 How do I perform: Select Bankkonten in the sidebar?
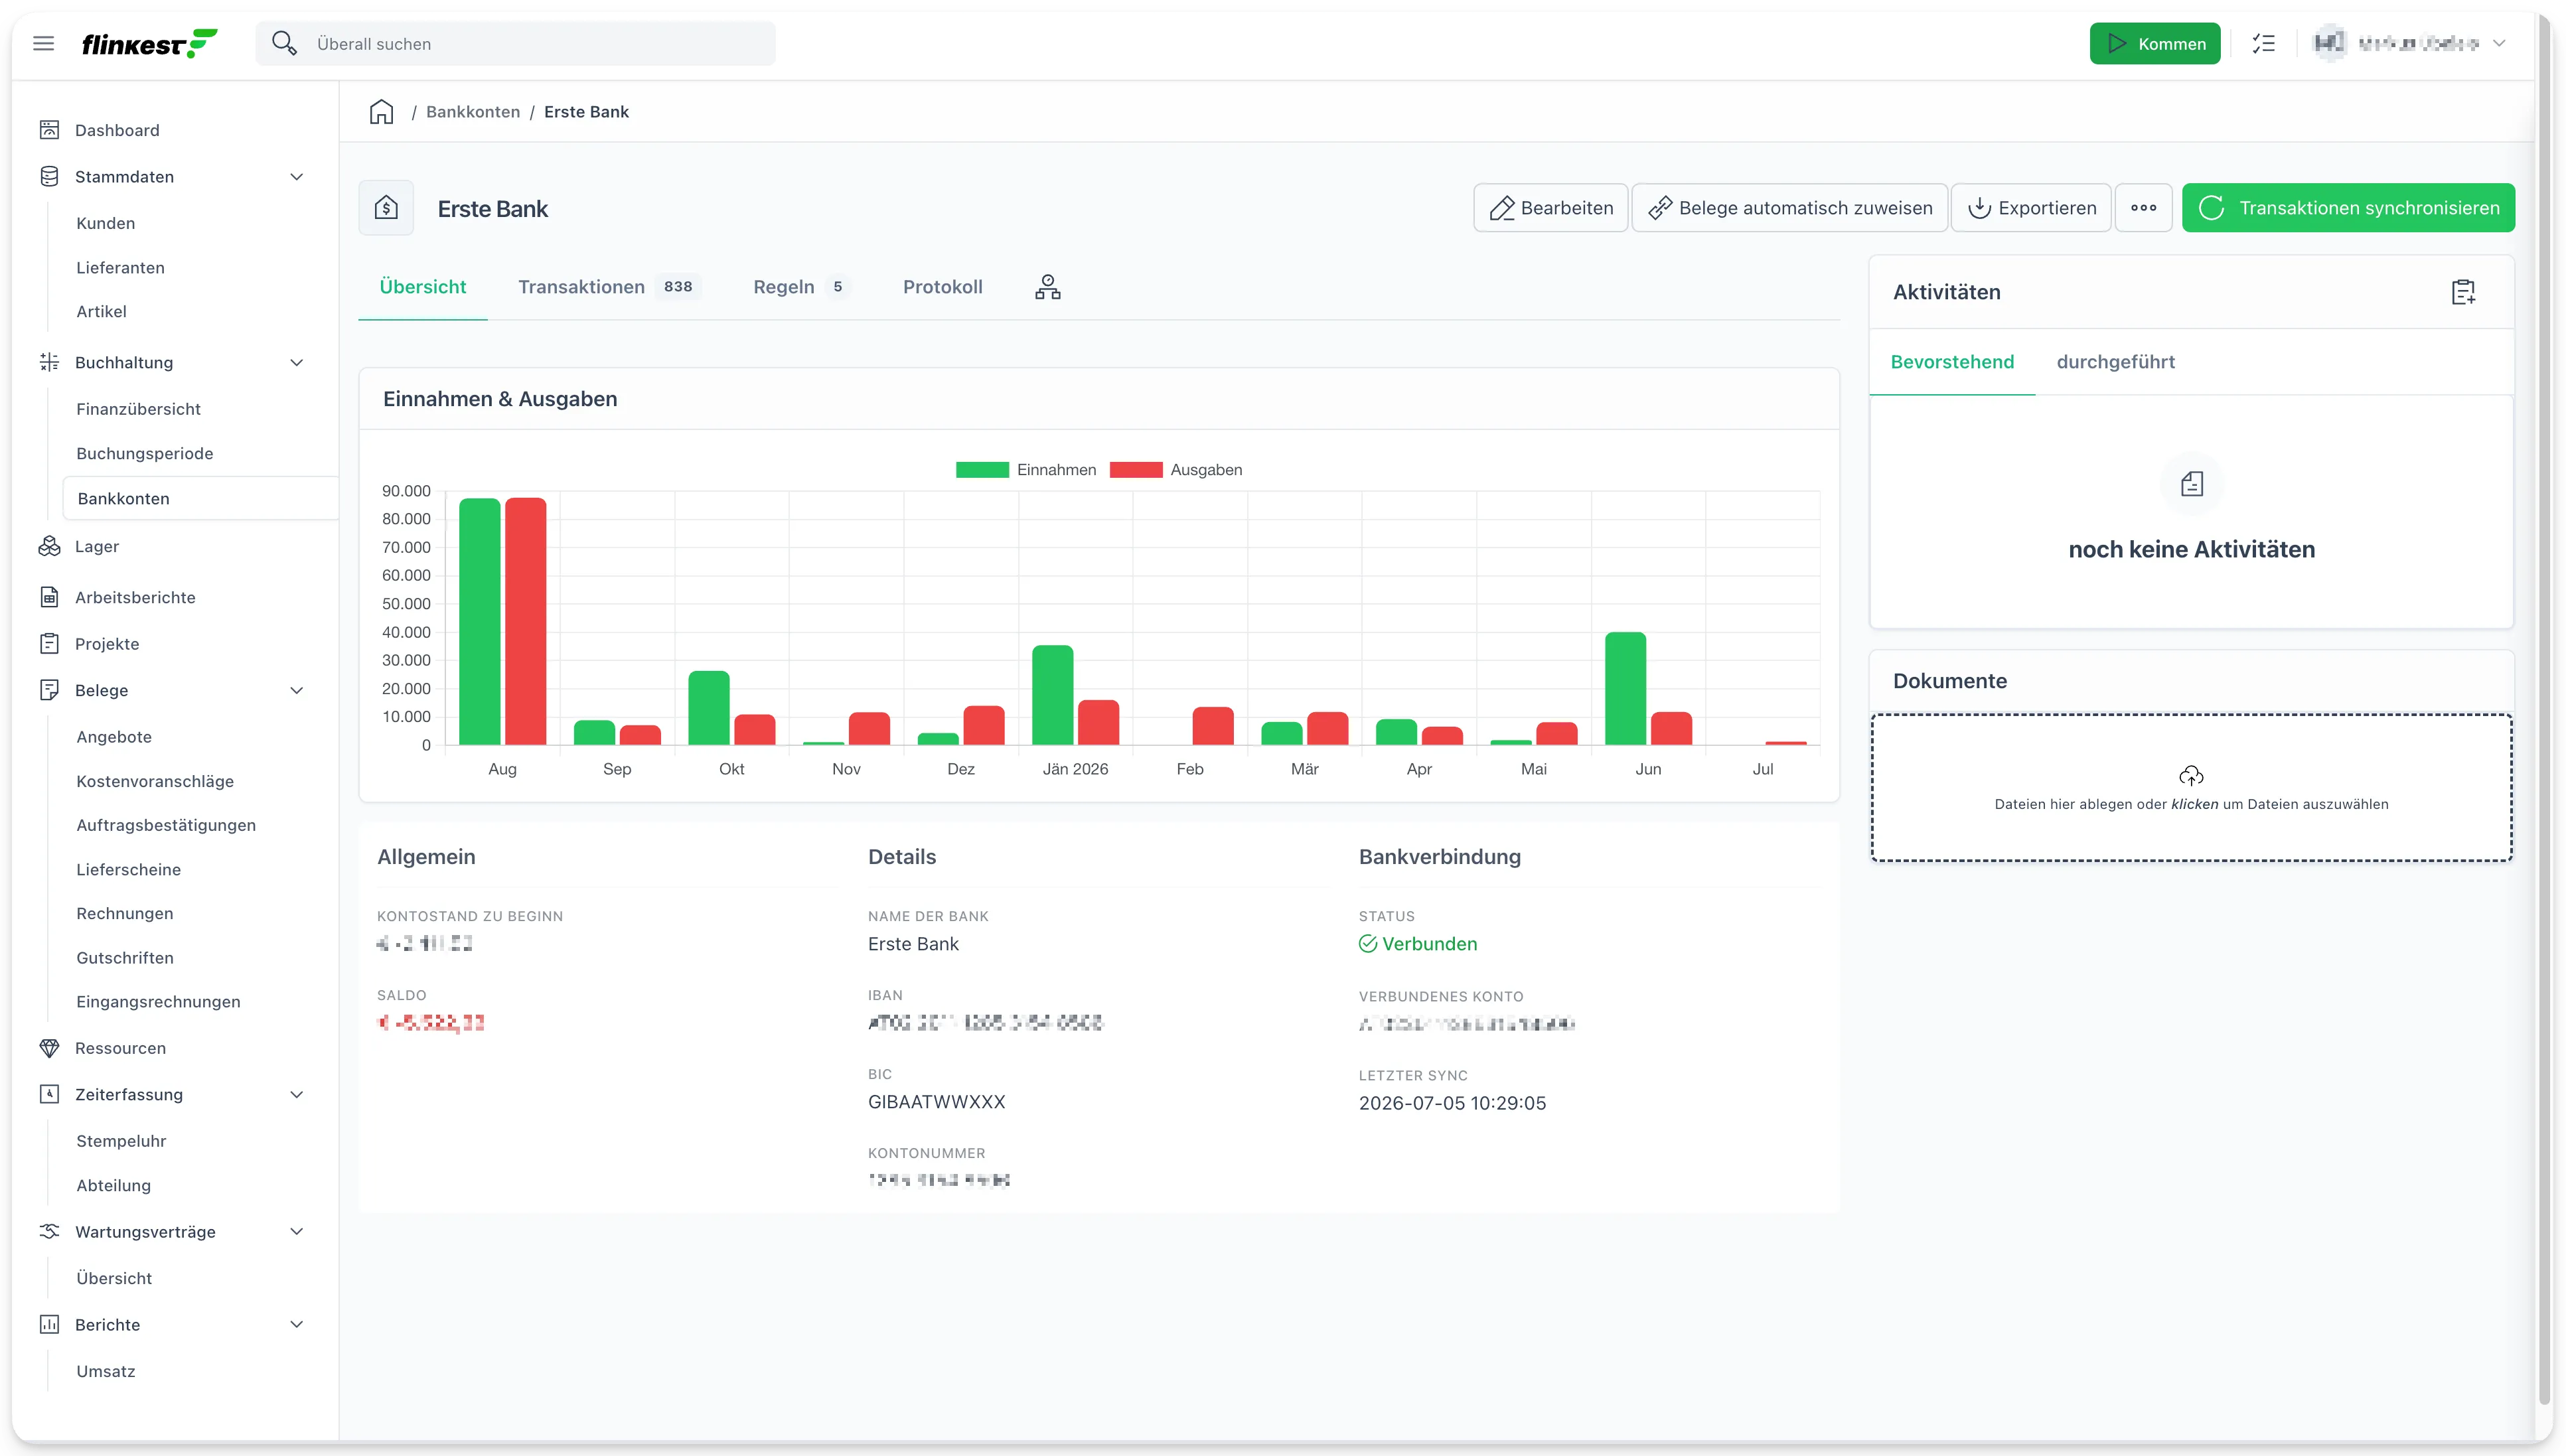(x=200, y=498)
